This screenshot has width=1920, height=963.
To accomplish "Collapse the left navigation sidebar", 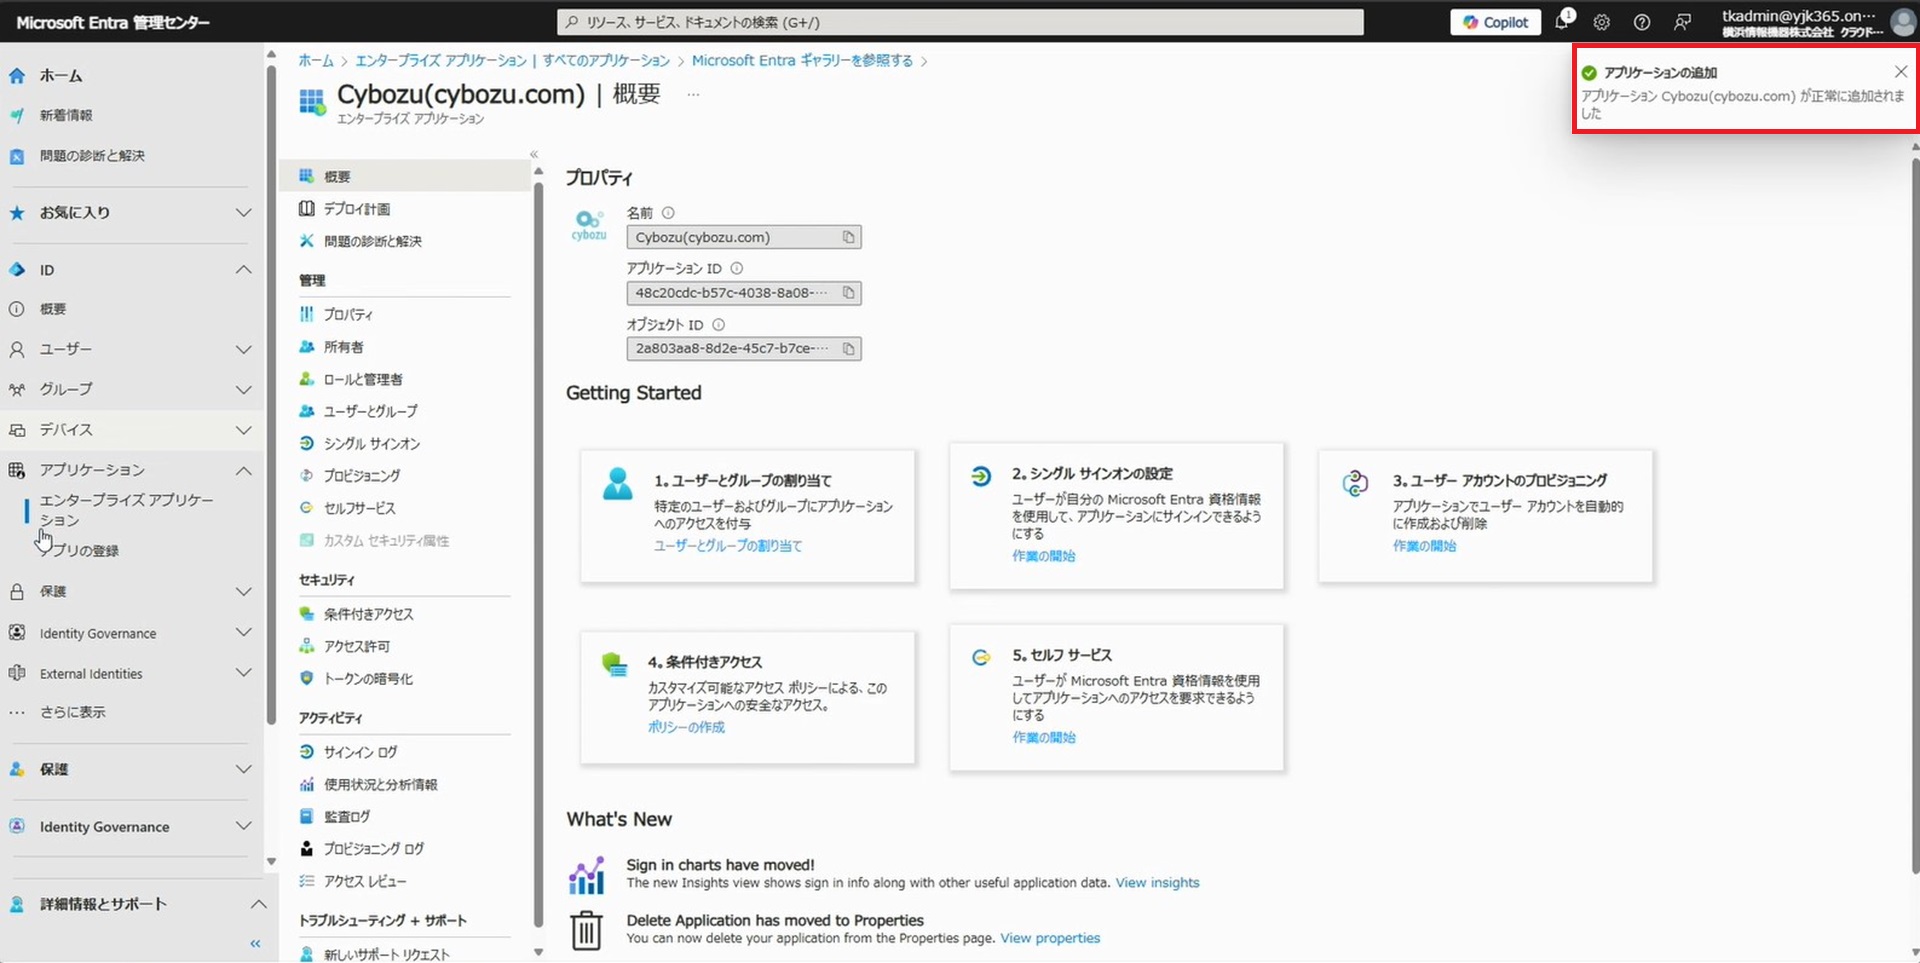I will coord(255,943).
